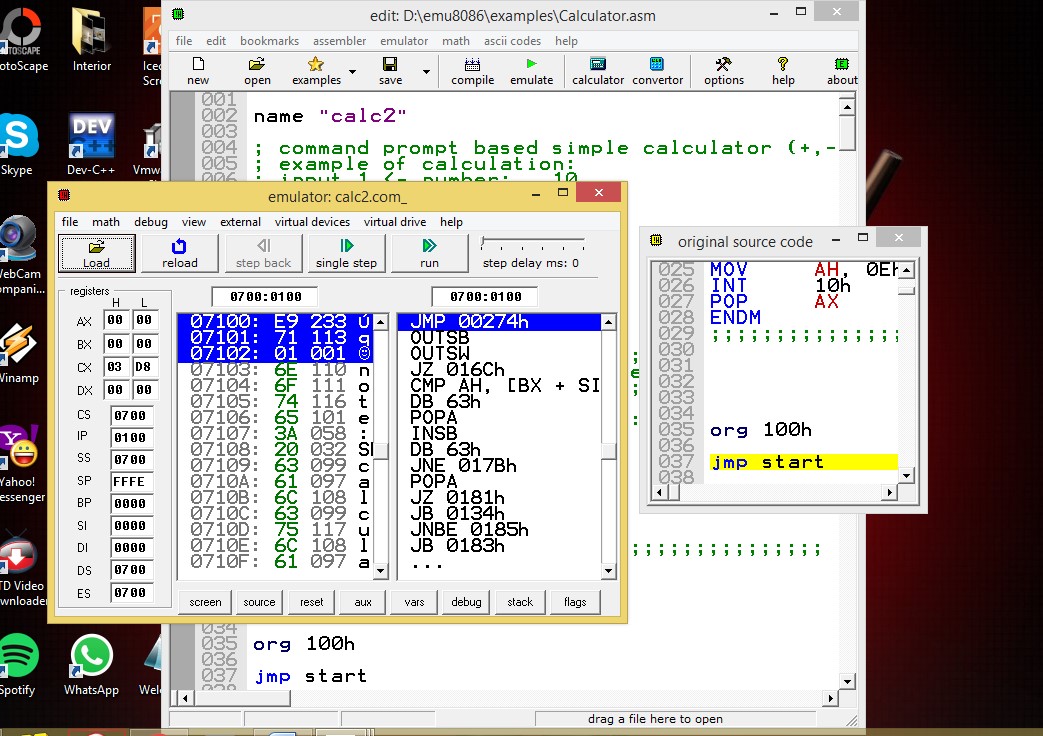Click the stack button

520,602
